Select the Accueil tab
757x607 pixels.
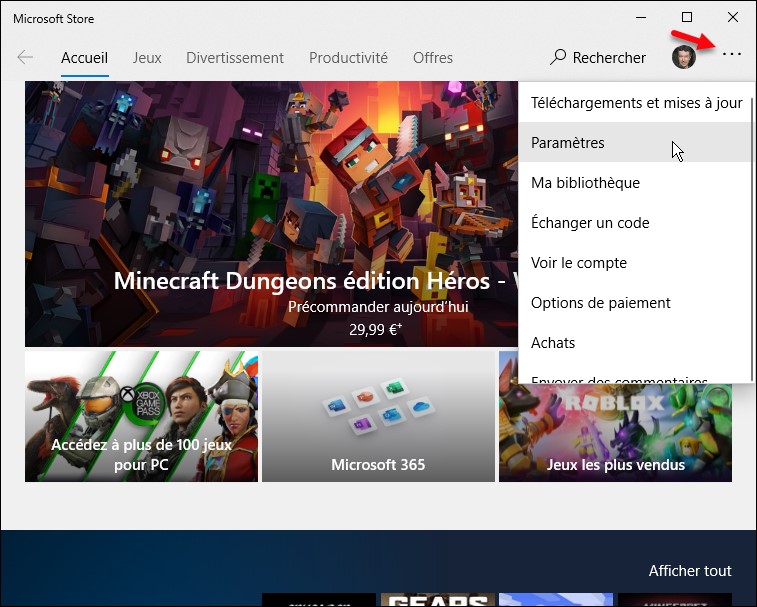point(84,58)
